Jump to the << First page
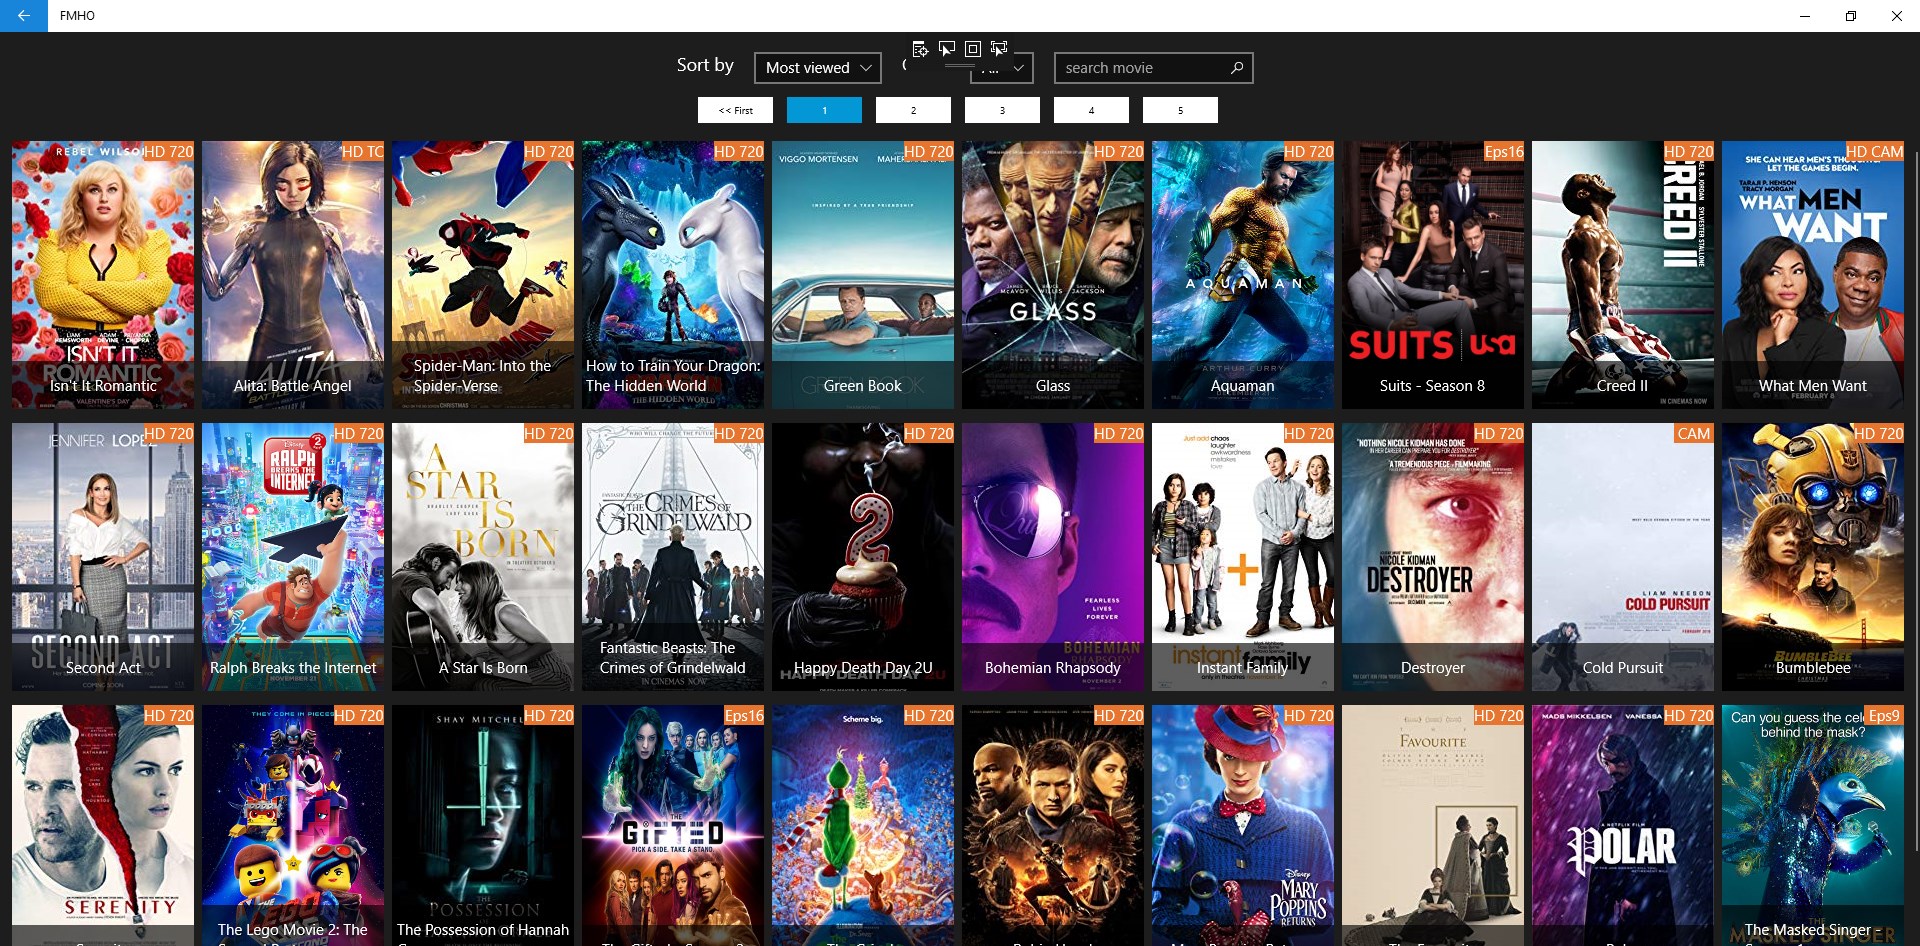This screenshot has width=1920, height=946. [x=735, y=110]
